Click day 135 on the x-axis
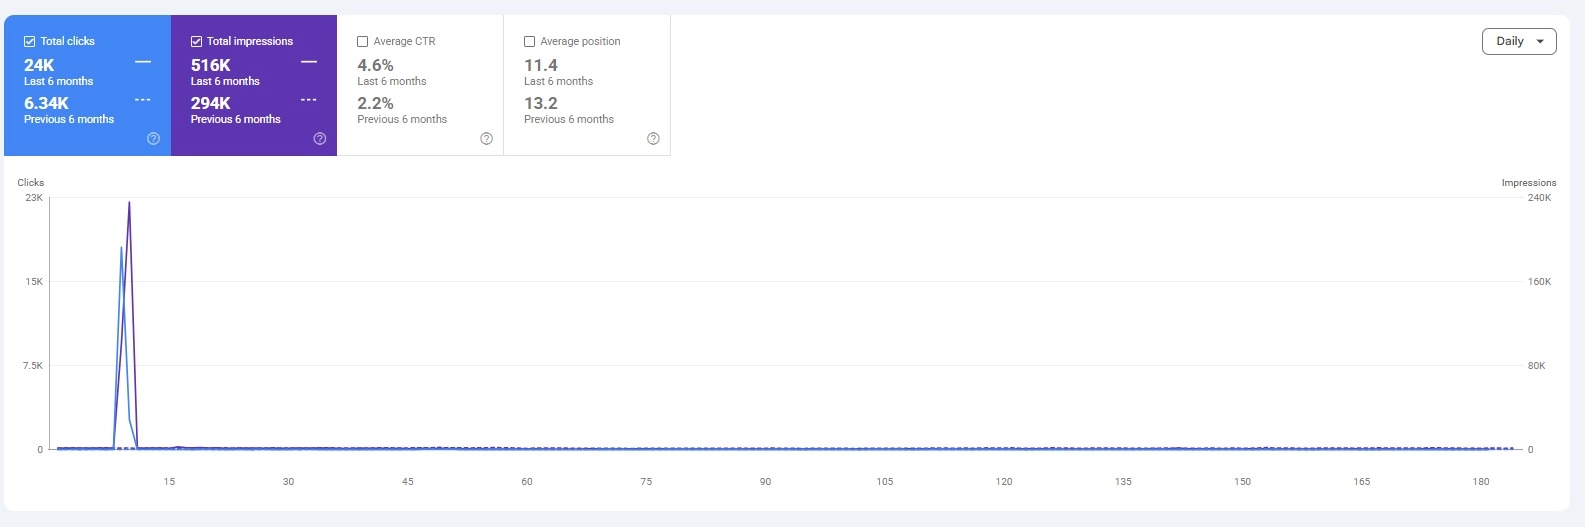Screen dimensions: 1585x527 [1123, 482]
